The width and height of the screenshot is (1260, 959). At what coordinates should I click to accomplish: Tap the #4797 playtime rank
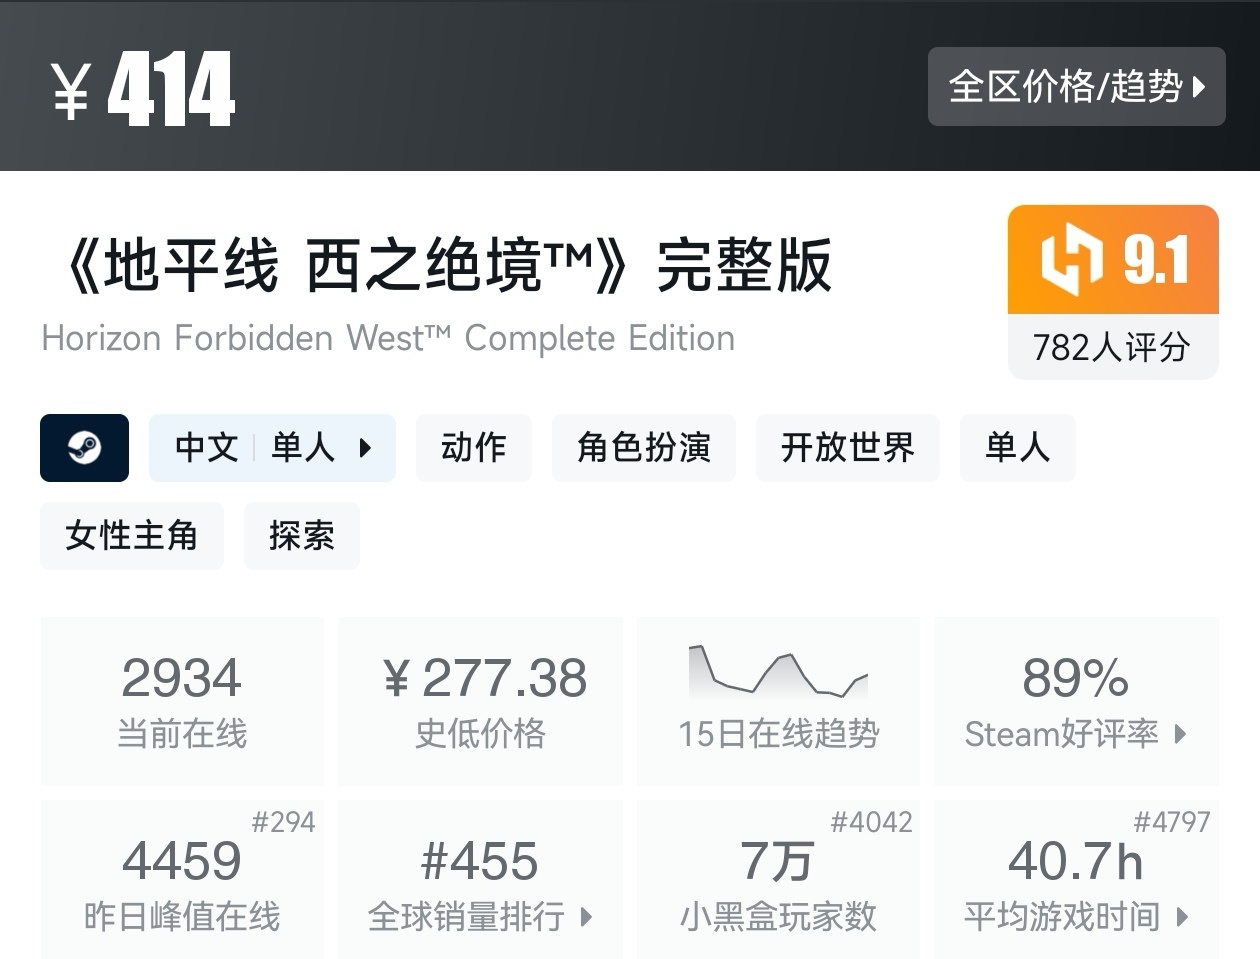click(x=1172, y=822)
